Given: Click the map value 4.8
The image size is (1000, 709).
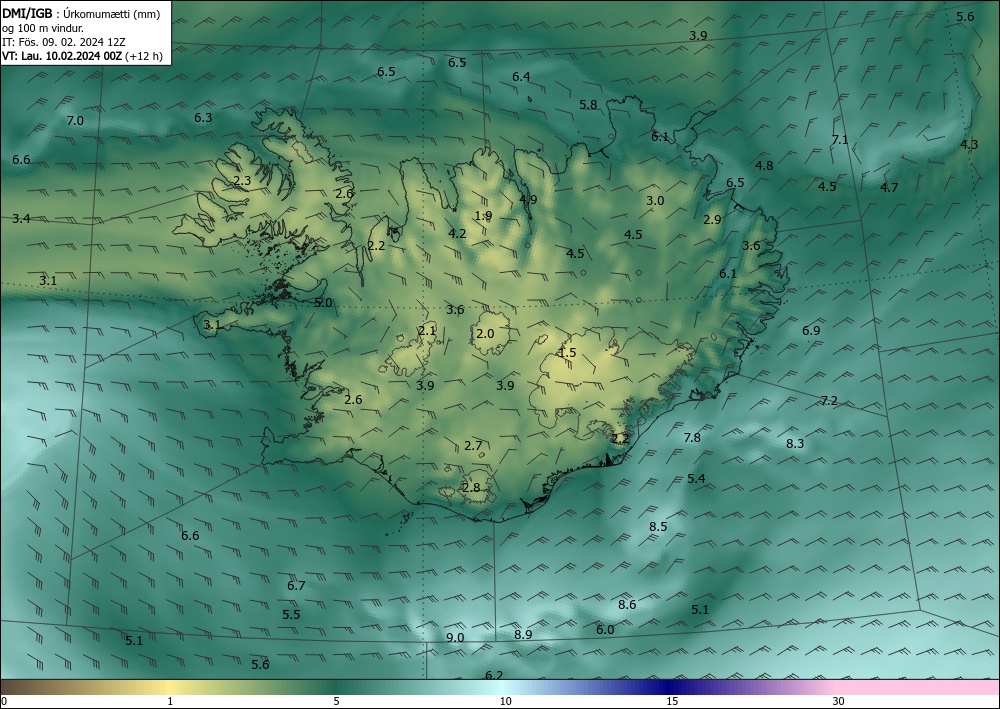Looking at the screenshot, I should click(764, 166).
